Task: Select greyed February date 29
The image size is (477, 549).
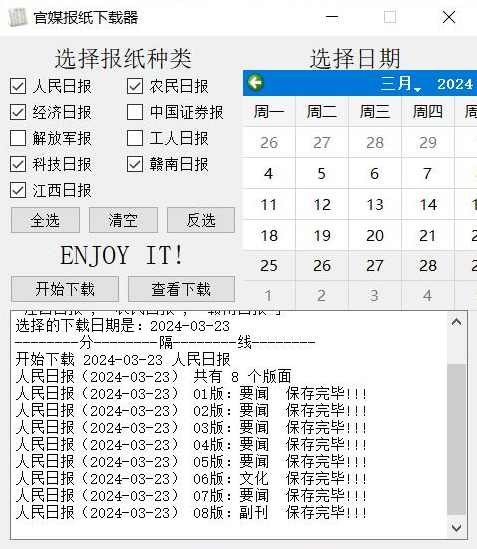Action: pos(428,143)
